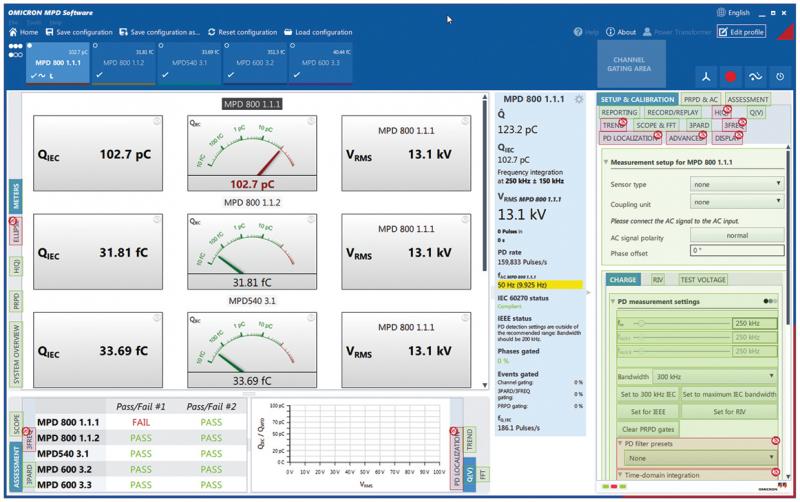Click the About info icon
The height and width of the screenshot is (502, 800).
pos(610,32)
